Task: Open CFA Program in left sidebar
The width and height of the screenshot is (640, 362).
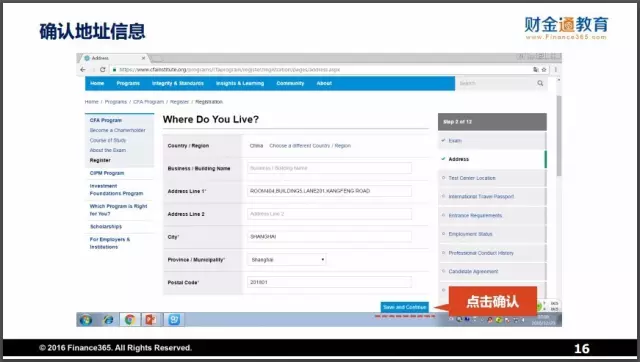Action: click(106, 120)
